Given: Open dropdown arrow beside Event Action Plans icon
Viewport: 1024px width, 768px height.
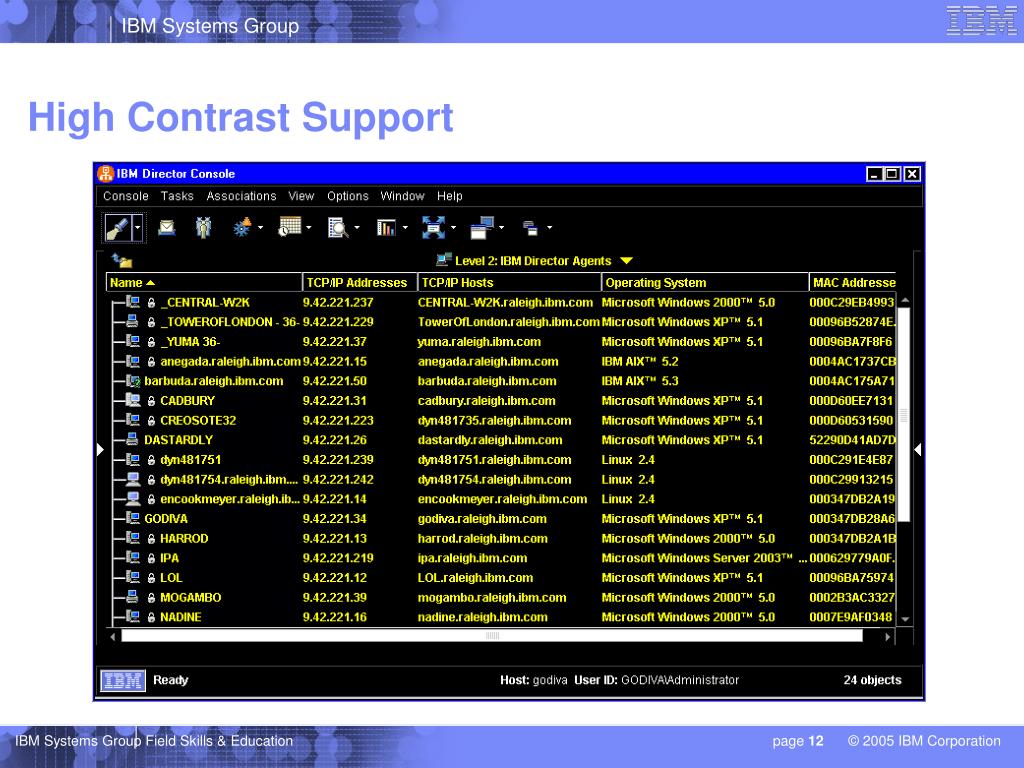Looking at the screenshot, I should 261,227.
